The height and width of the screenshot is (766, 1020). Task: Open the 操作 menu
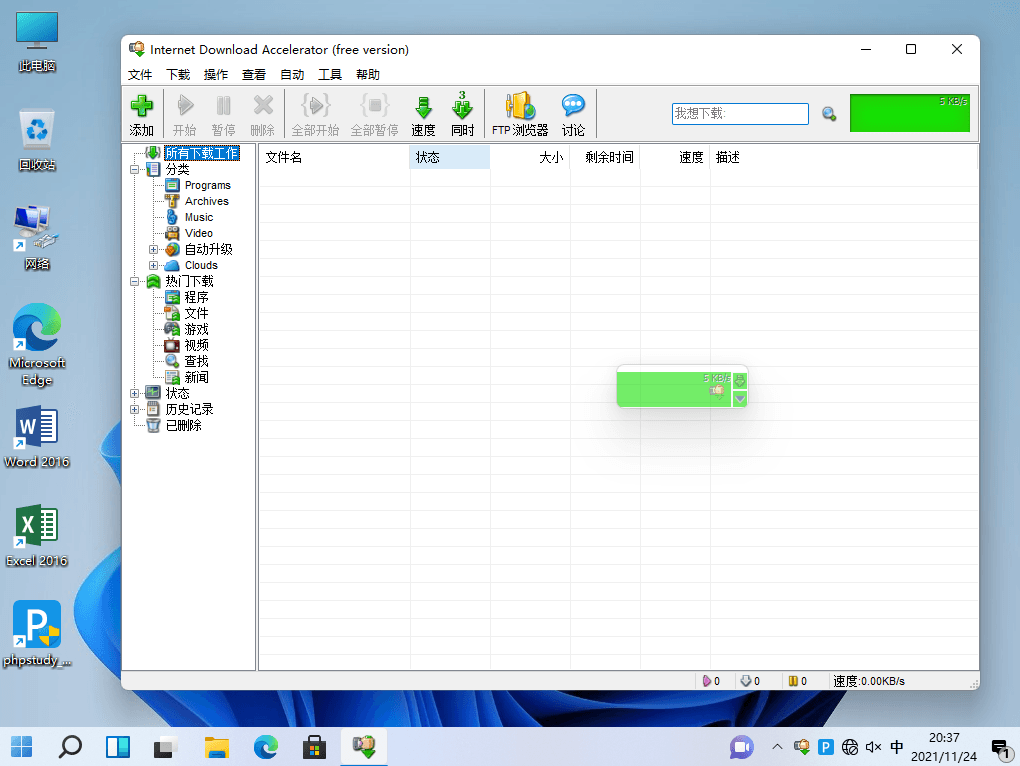coord(216,75)
